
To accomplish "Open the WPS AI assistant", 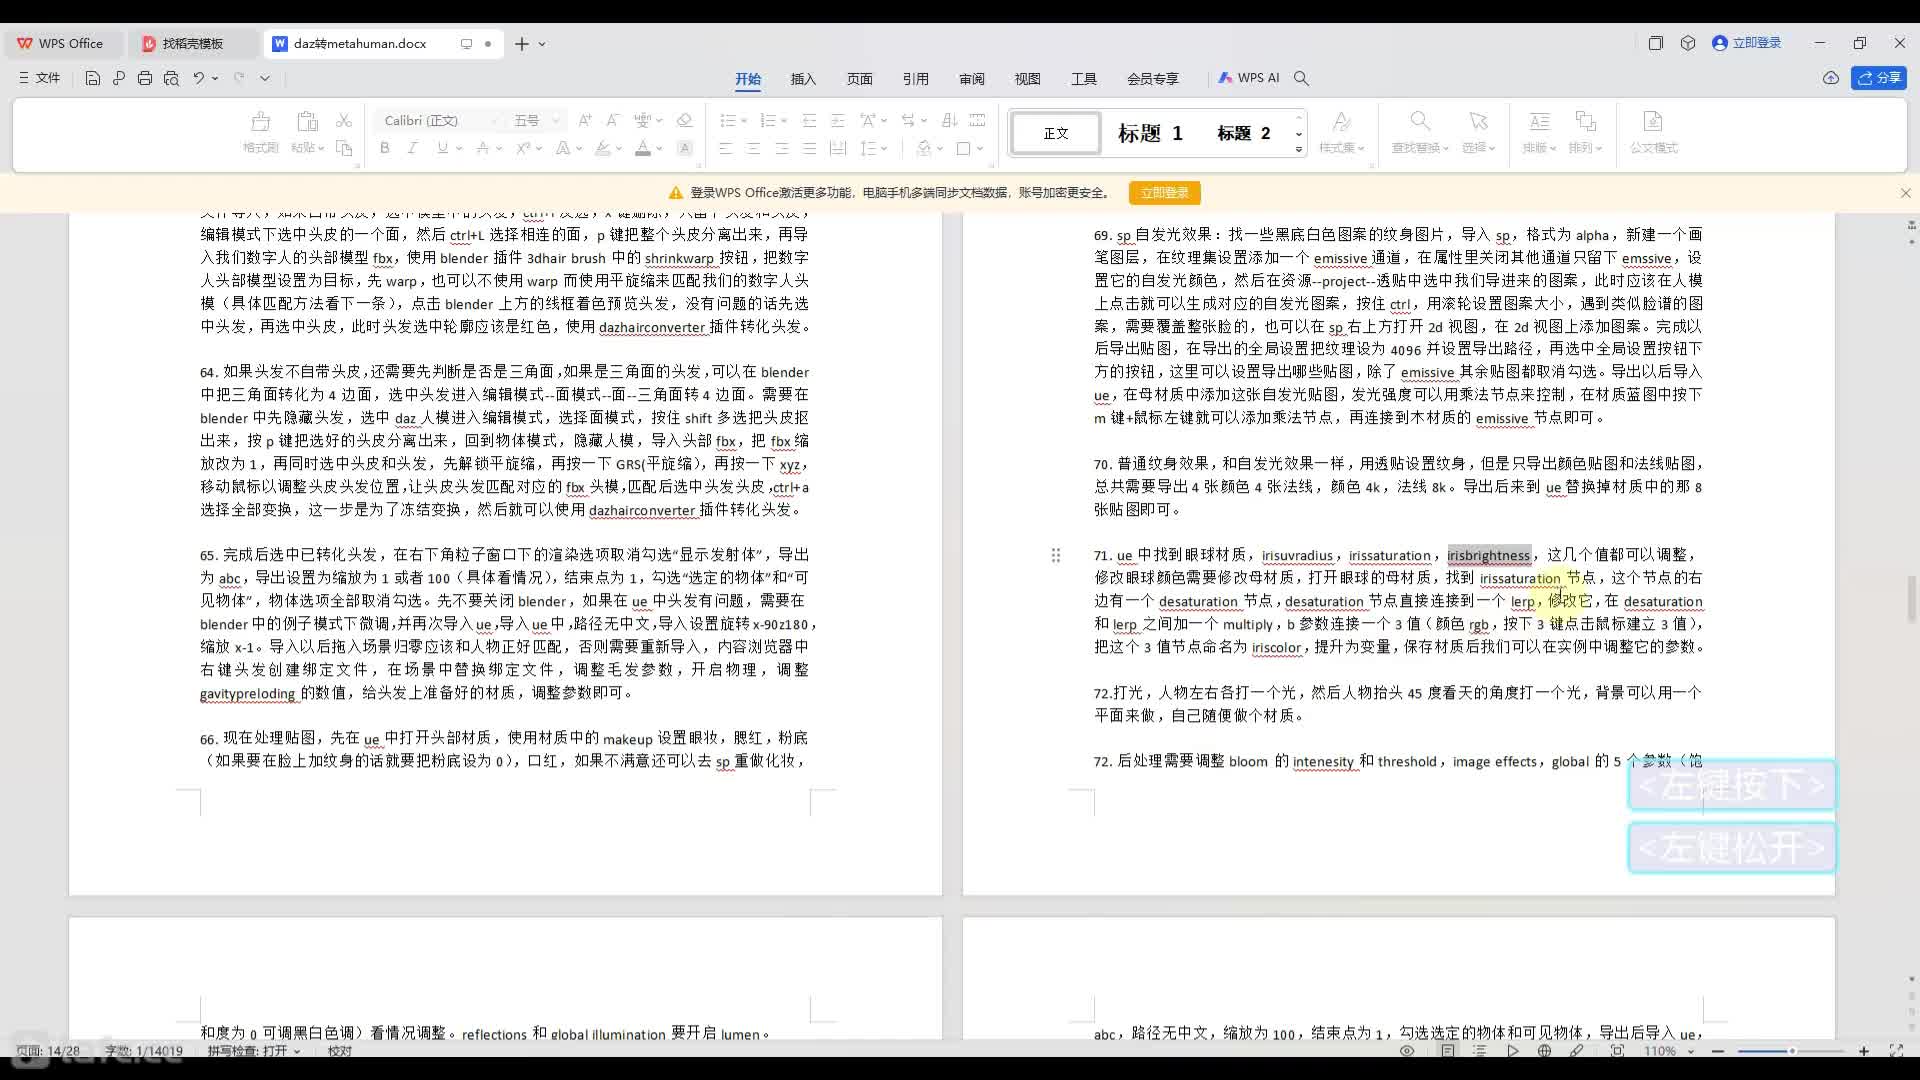I will pyautogui.click(x=1249, y=78).
